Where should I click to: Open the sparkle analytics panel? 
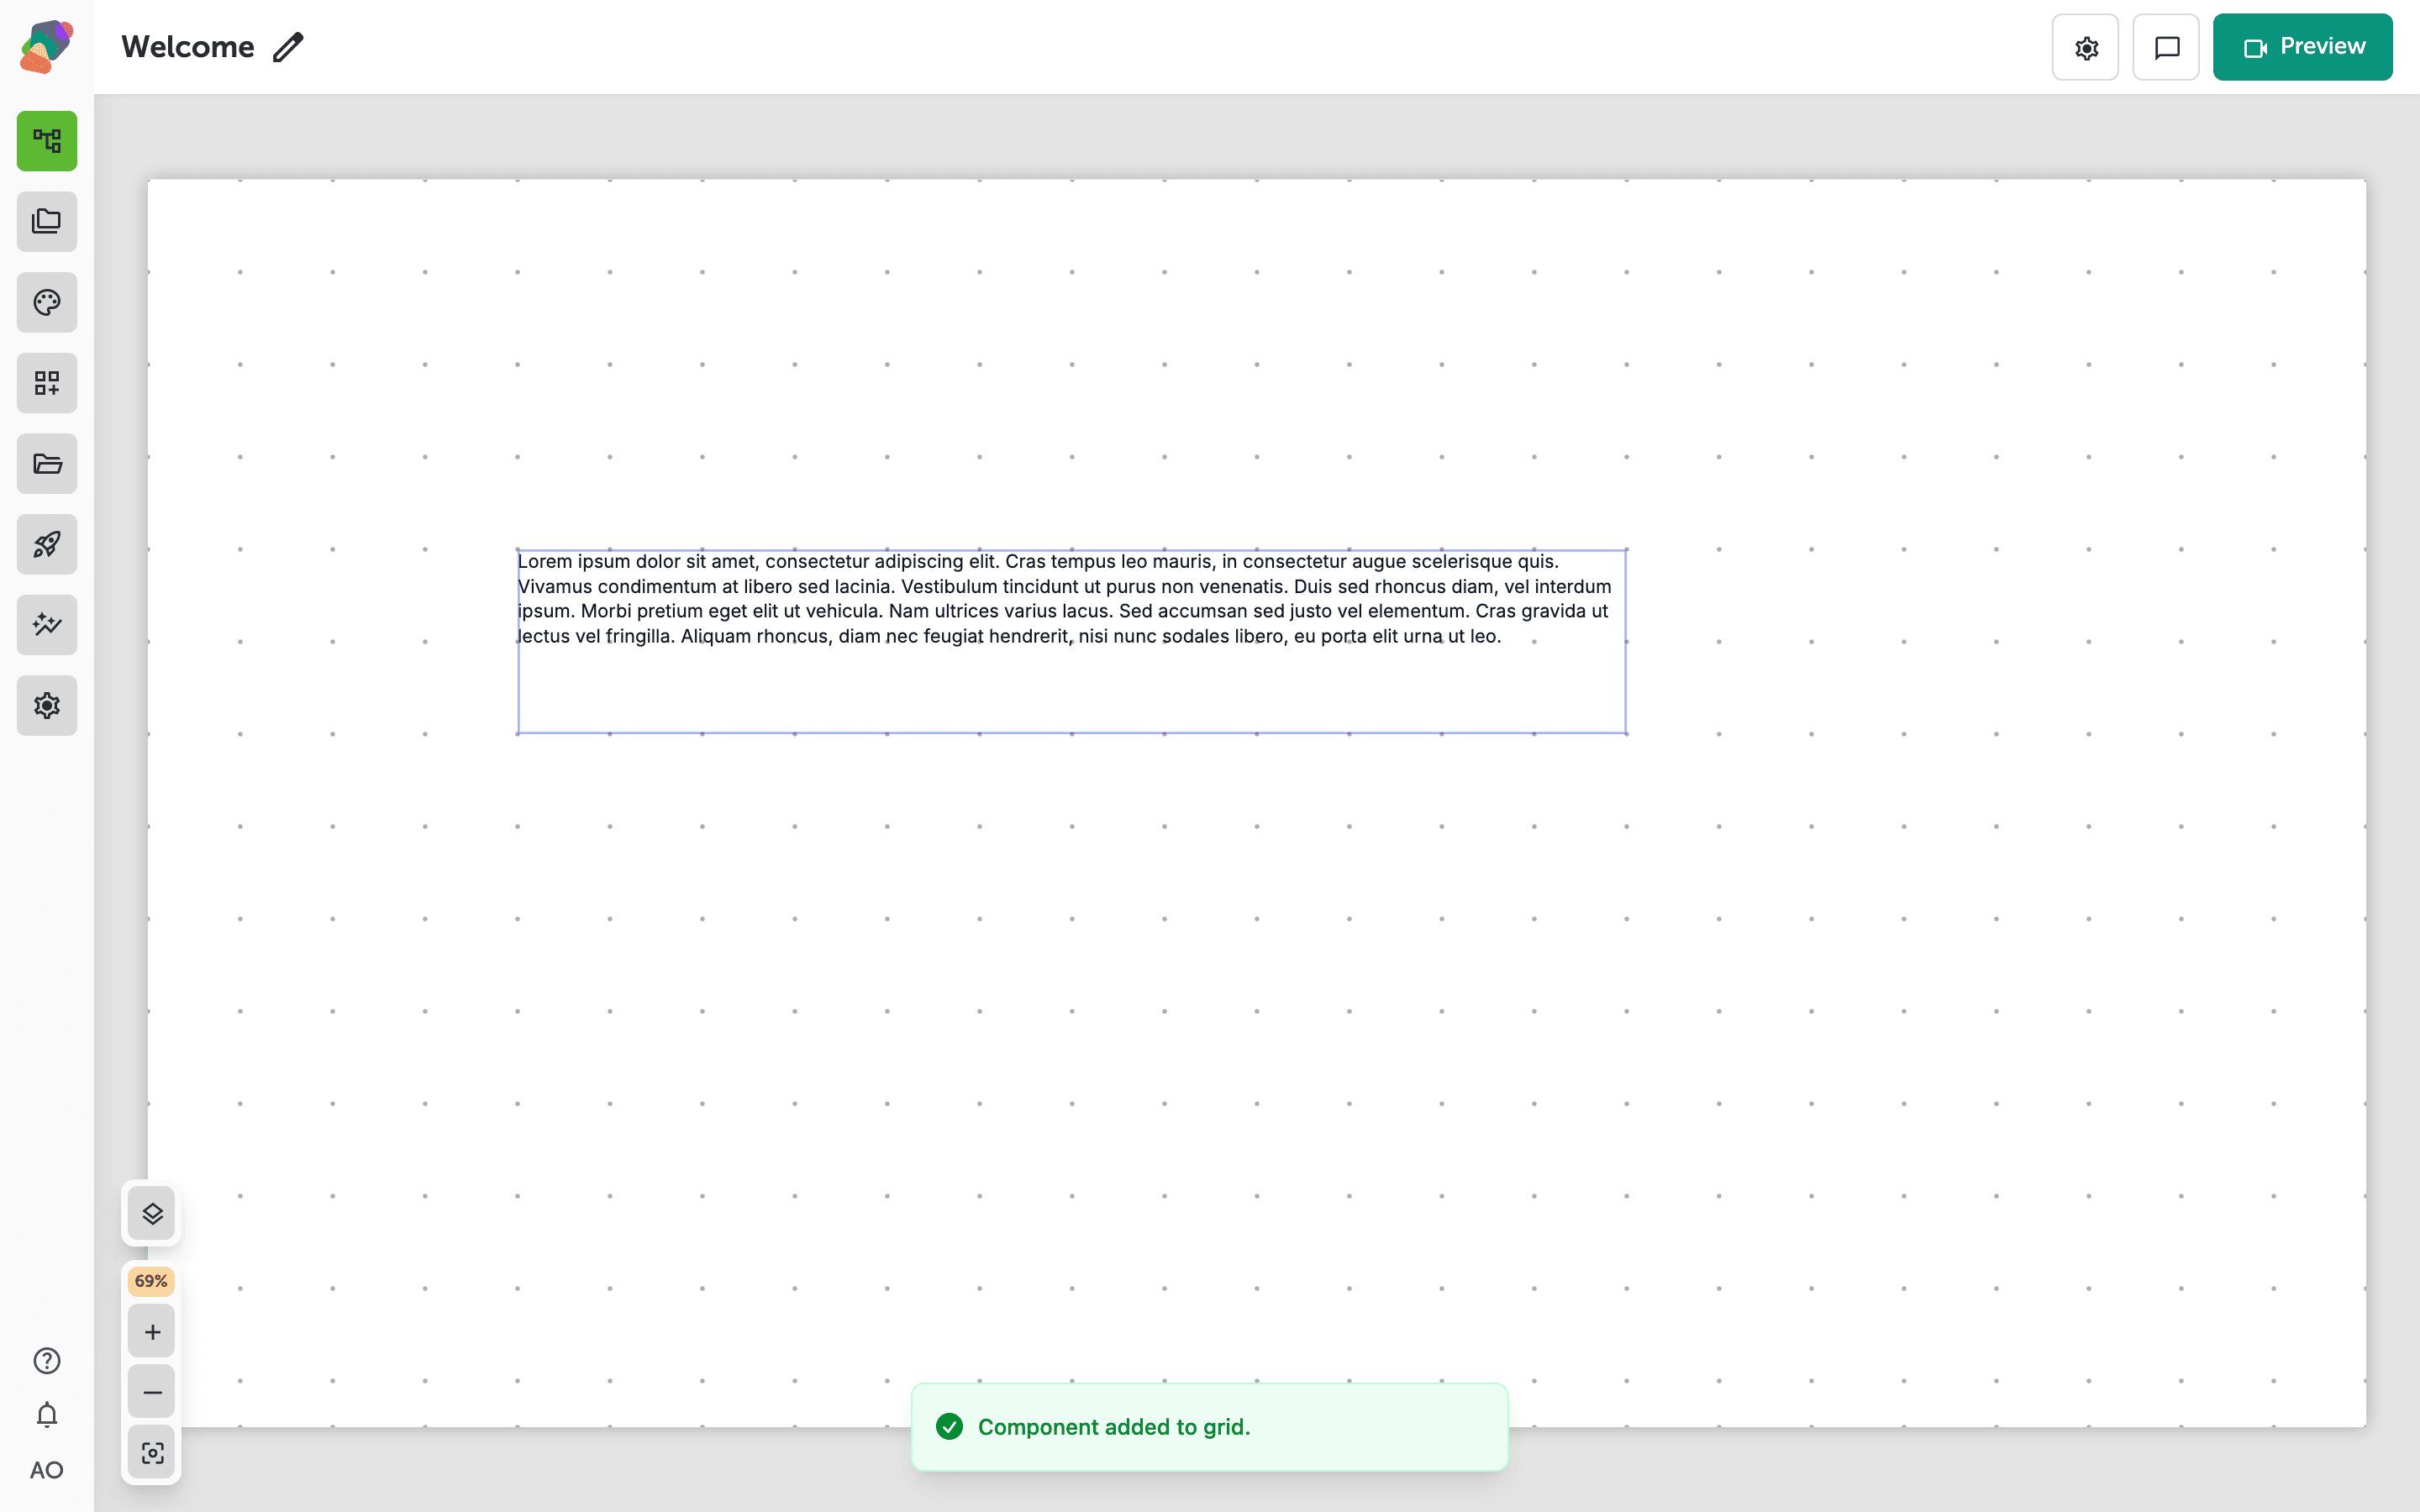pyautogui.click(x=47, y=625)
